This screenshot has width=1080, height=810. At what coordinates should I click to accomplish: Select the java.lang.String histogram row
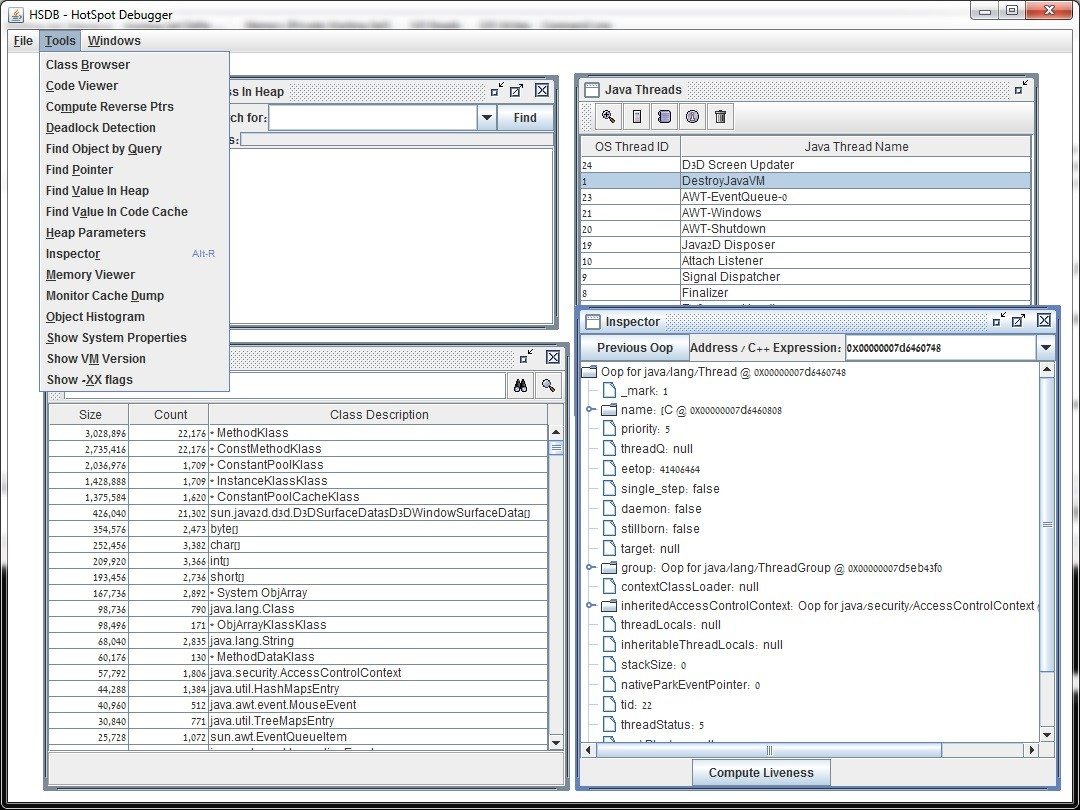point(298,641)
